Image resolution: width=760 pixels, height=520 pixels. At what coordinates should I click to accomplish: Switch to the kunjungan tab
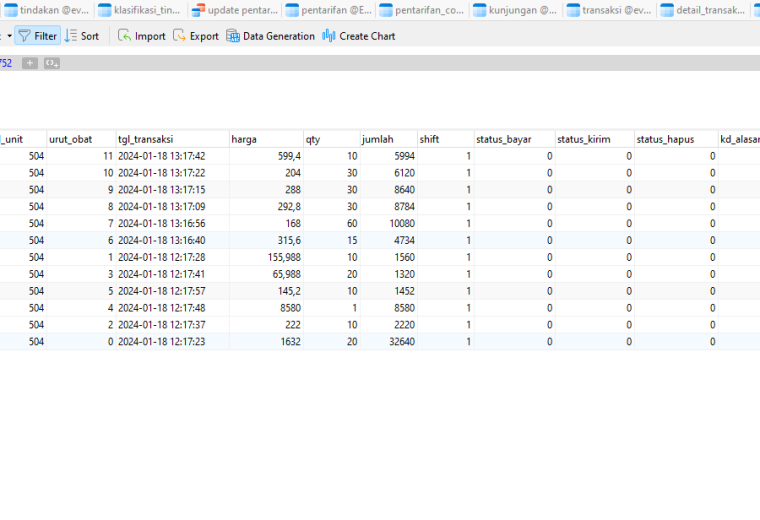[515, 10]
